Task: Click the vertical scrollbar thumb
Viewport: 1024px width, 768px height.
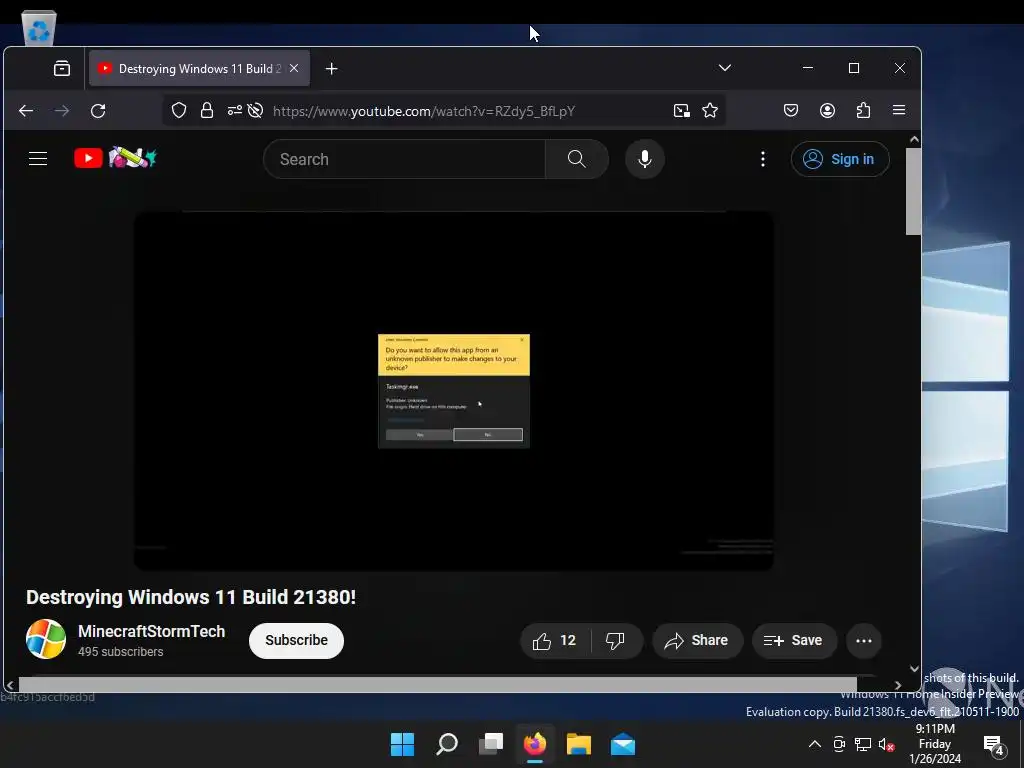Action: pyautogui.click(x=914, y=191)
